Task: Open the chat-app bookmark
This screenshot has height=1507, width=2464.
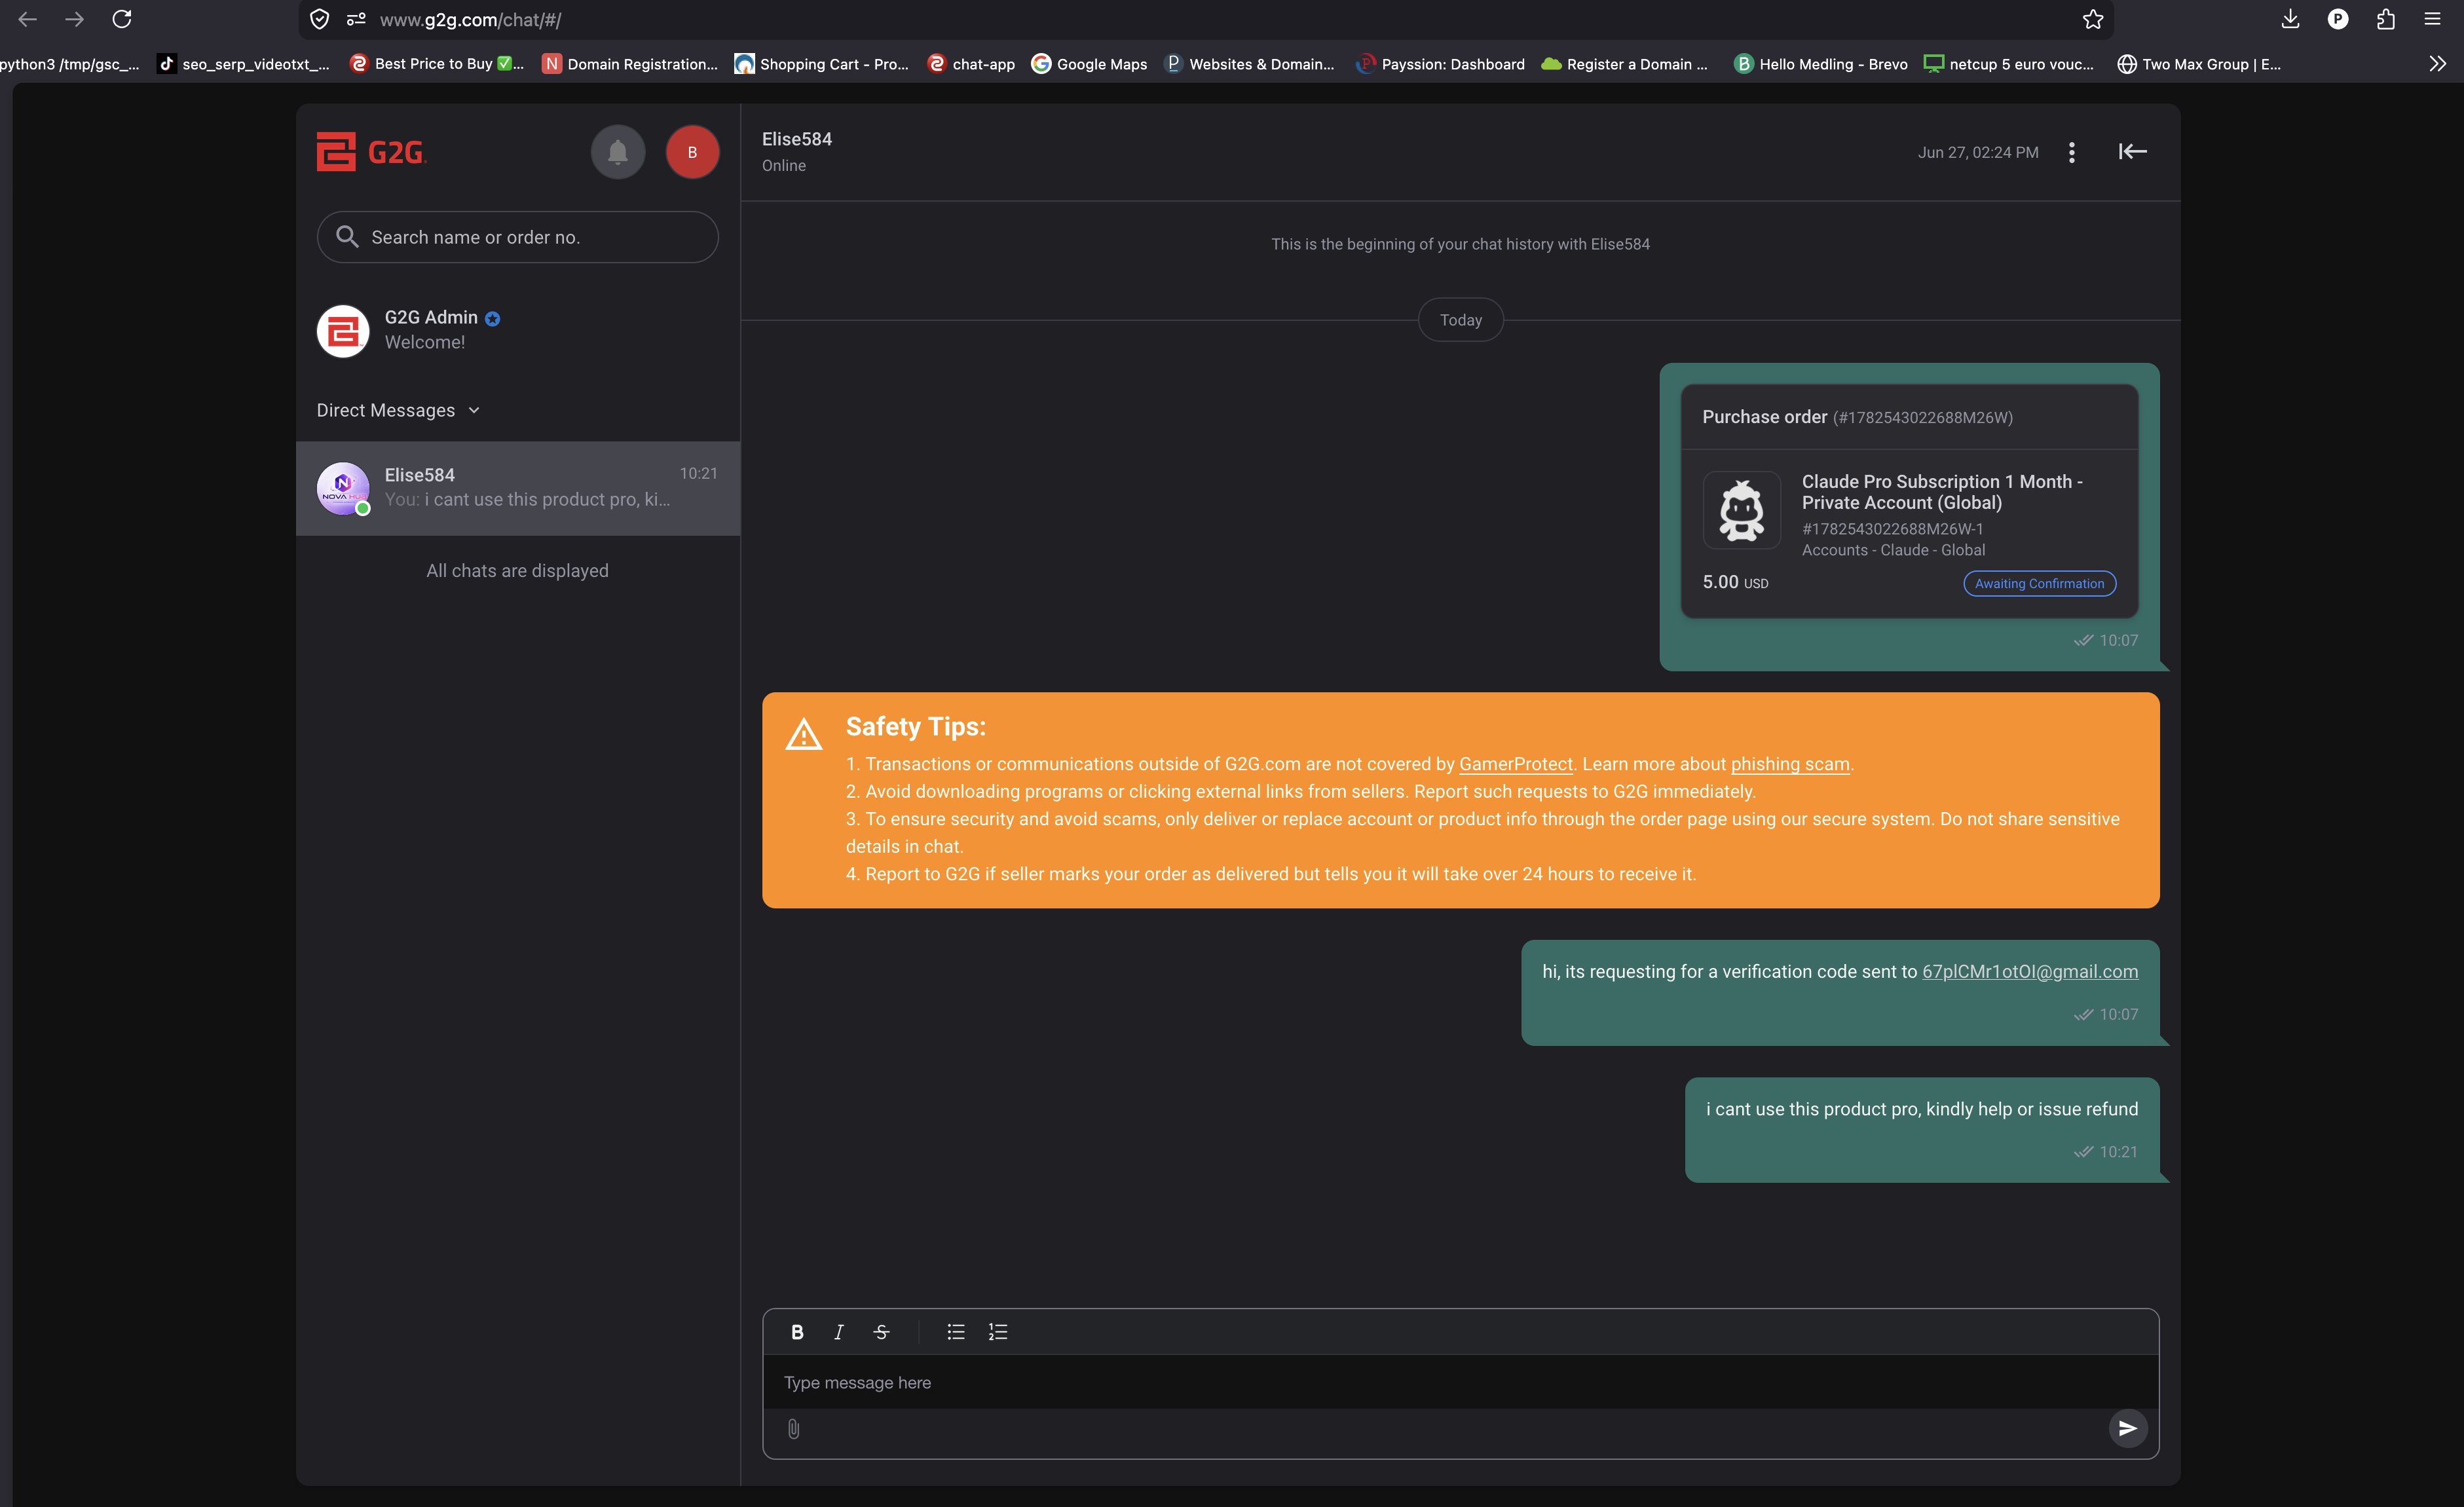Action: [971, 64]
